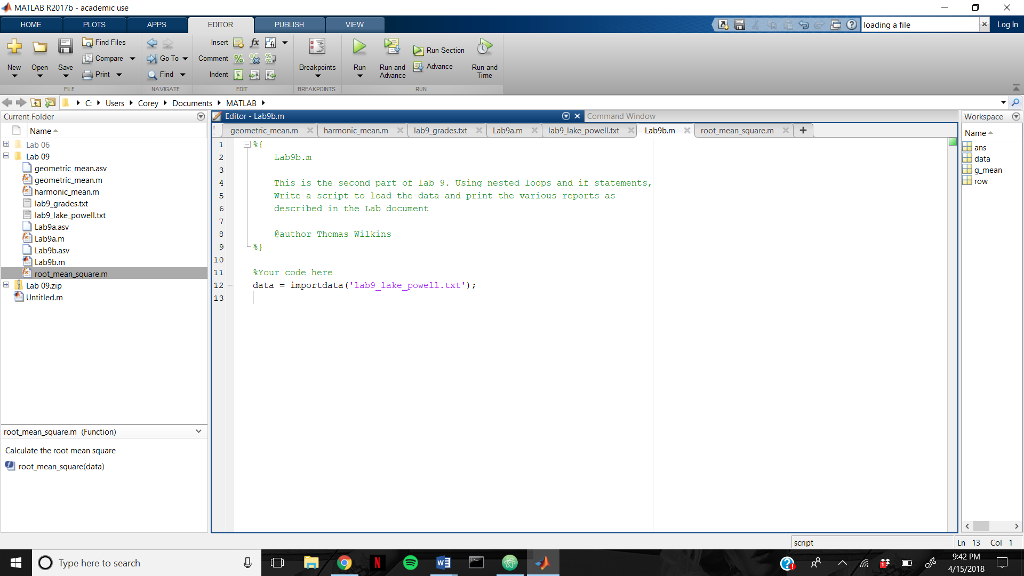Open Microsoft Word from the taskbar
The image size is (1024, 576).
pyautogui.click(x=443, y=563)
